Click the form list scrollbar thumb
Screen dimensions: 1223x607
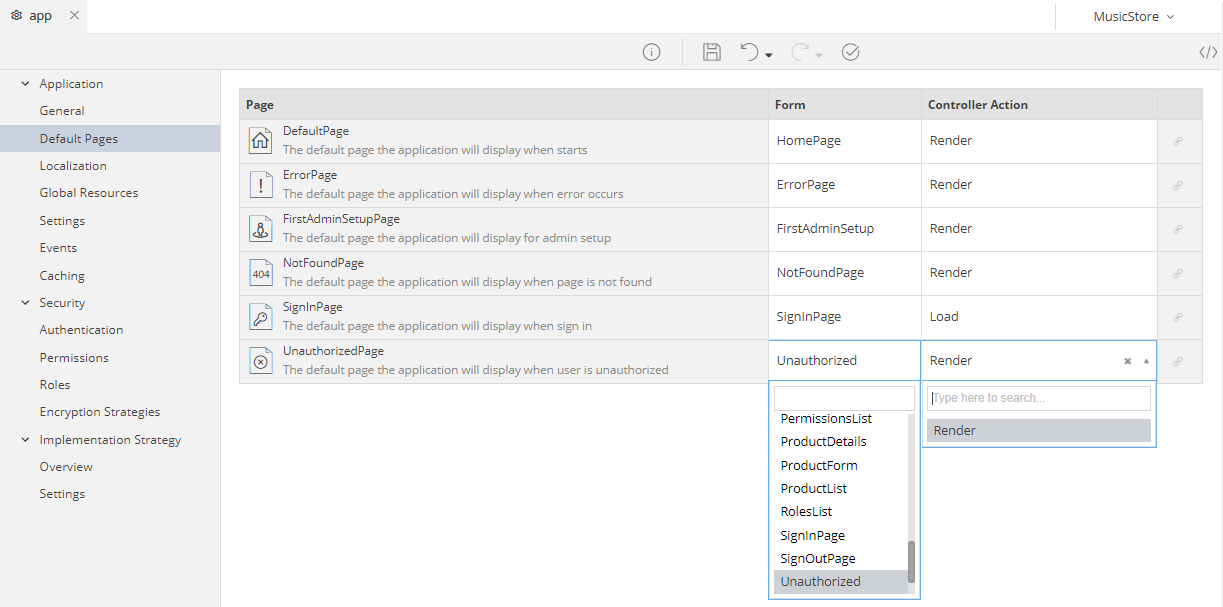911,561
